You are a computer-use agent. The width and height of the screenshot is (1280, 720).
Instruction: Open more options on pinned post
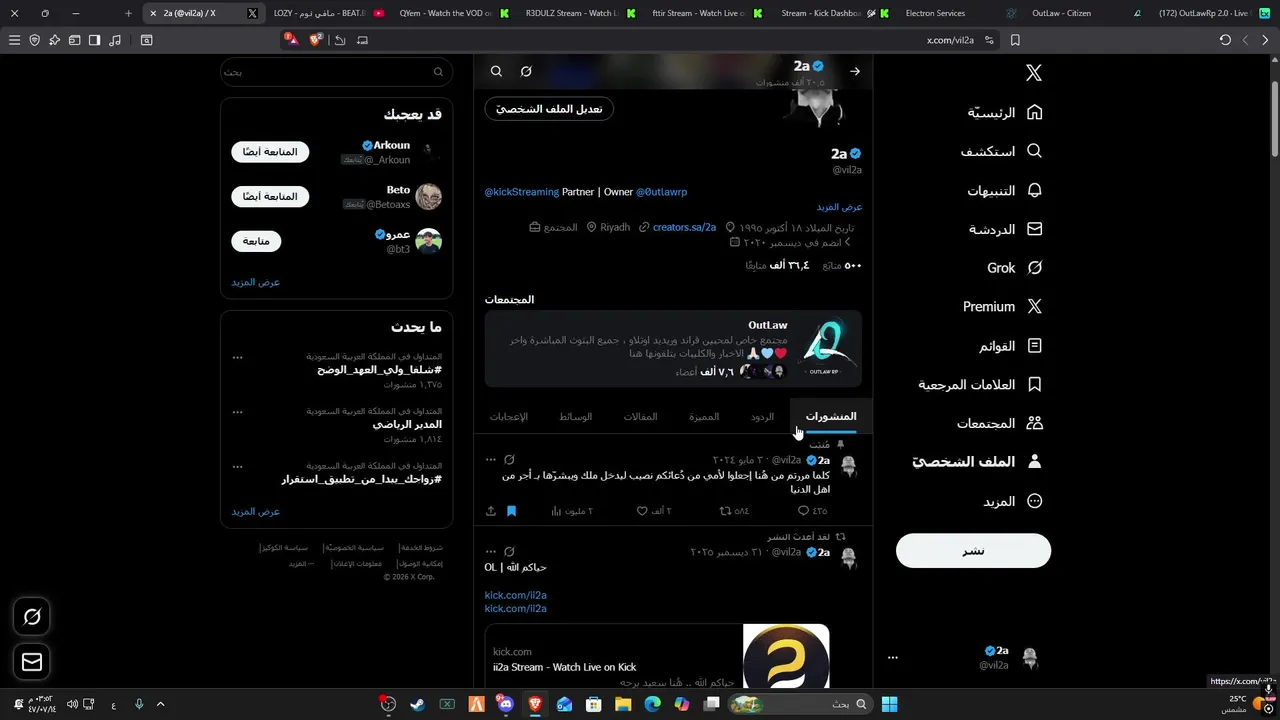pos(490,460)
